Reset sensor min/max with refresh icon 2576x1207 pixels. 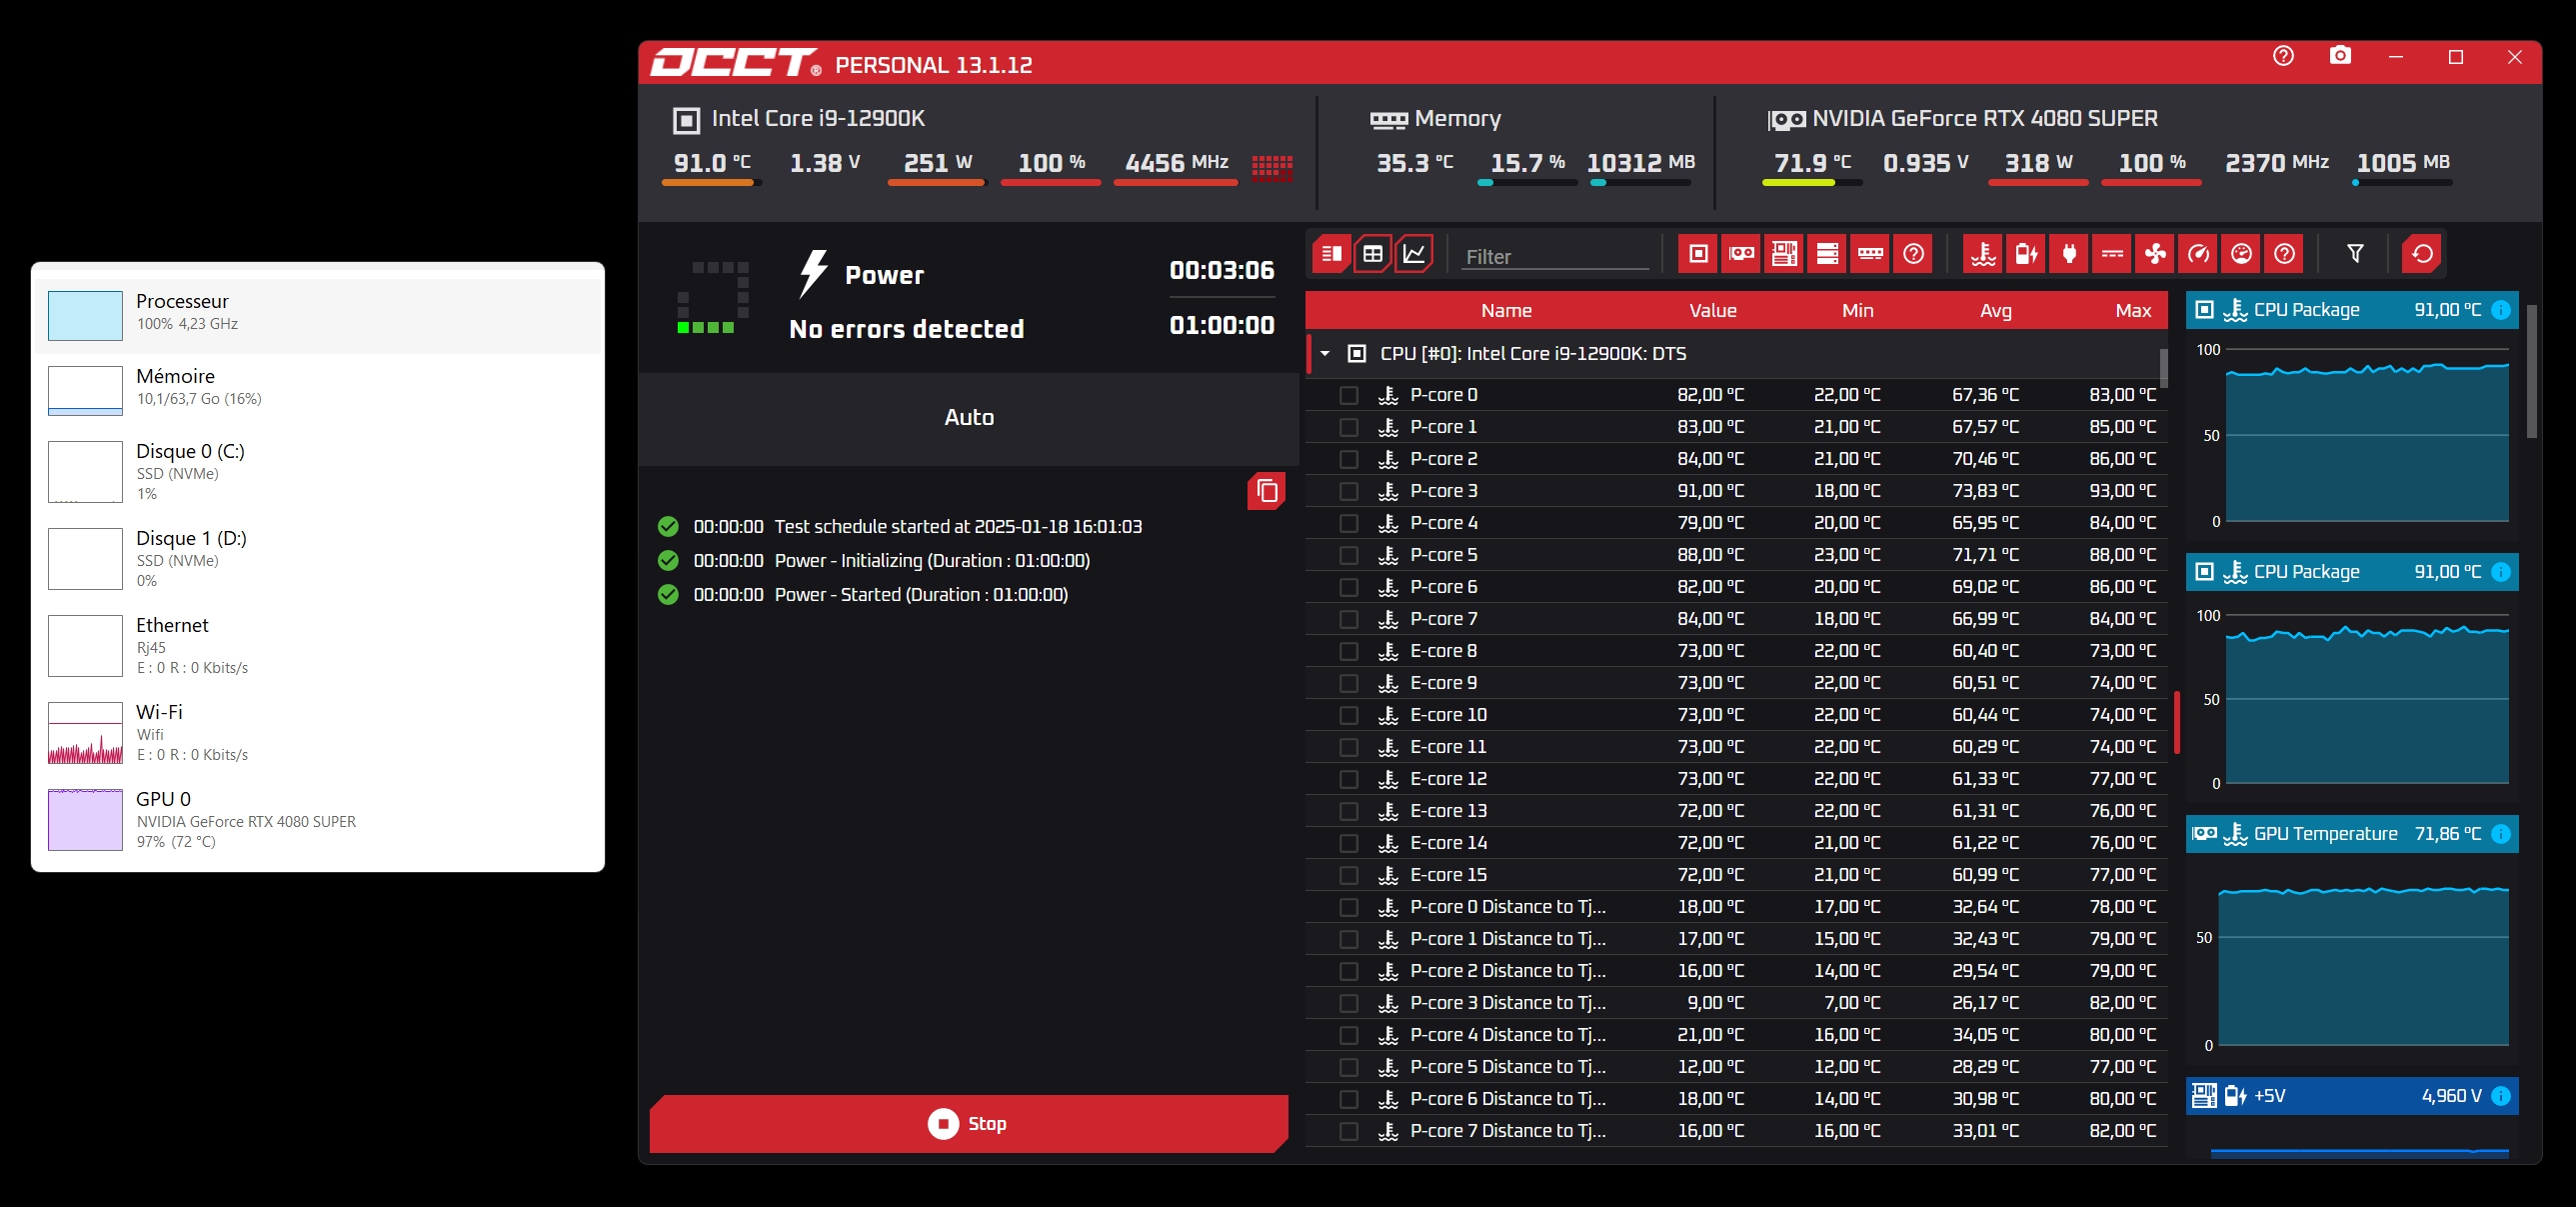[2421, 254]
